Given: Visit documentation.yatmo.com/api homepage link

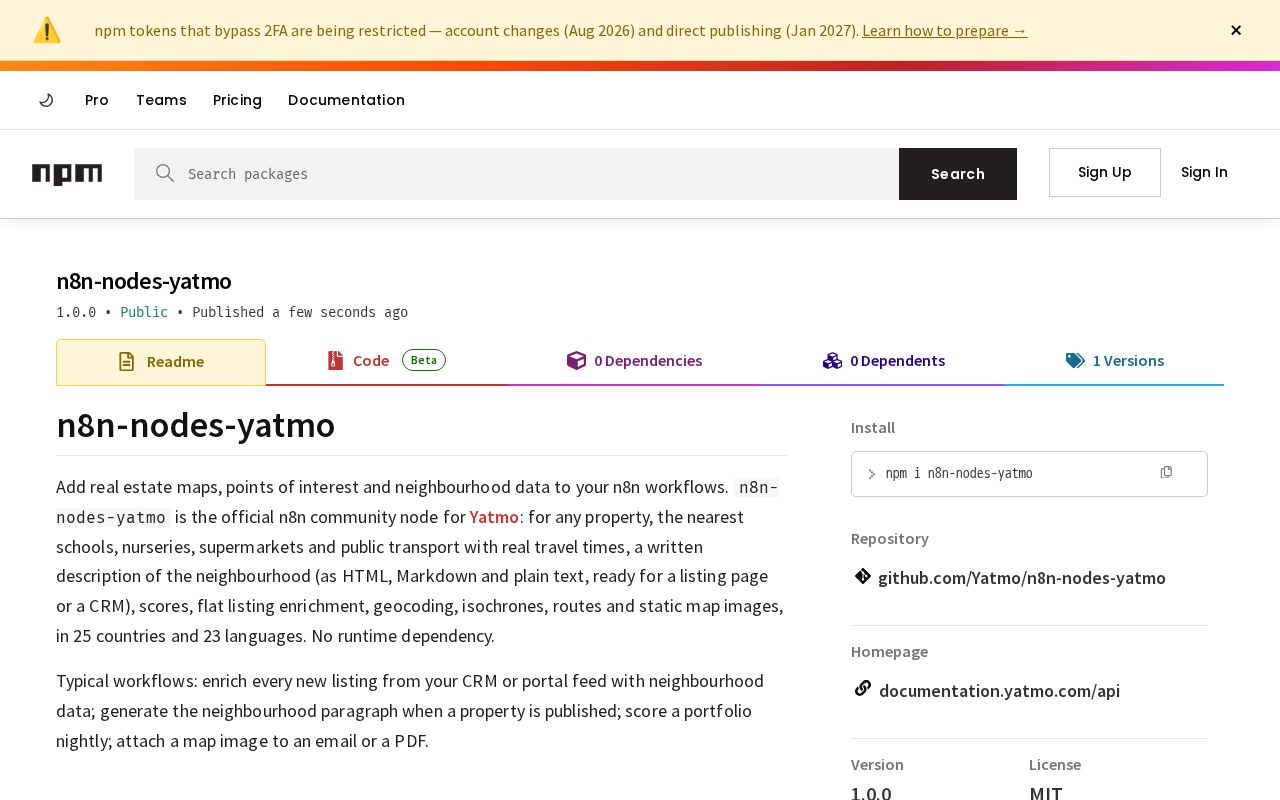Looking at the screenshot, I should click(999, 691).
